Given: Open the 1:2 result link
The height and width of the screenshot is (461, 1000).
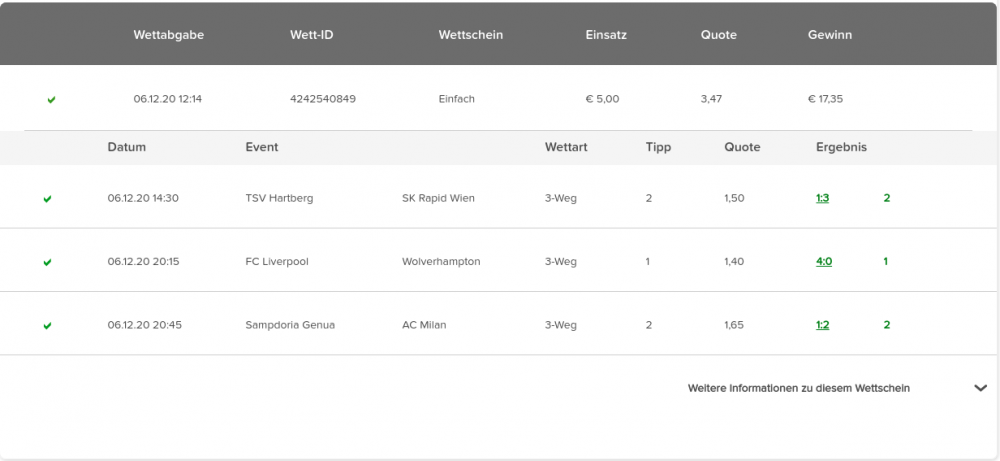Looking at the screenshot, I should pos(822,325).
